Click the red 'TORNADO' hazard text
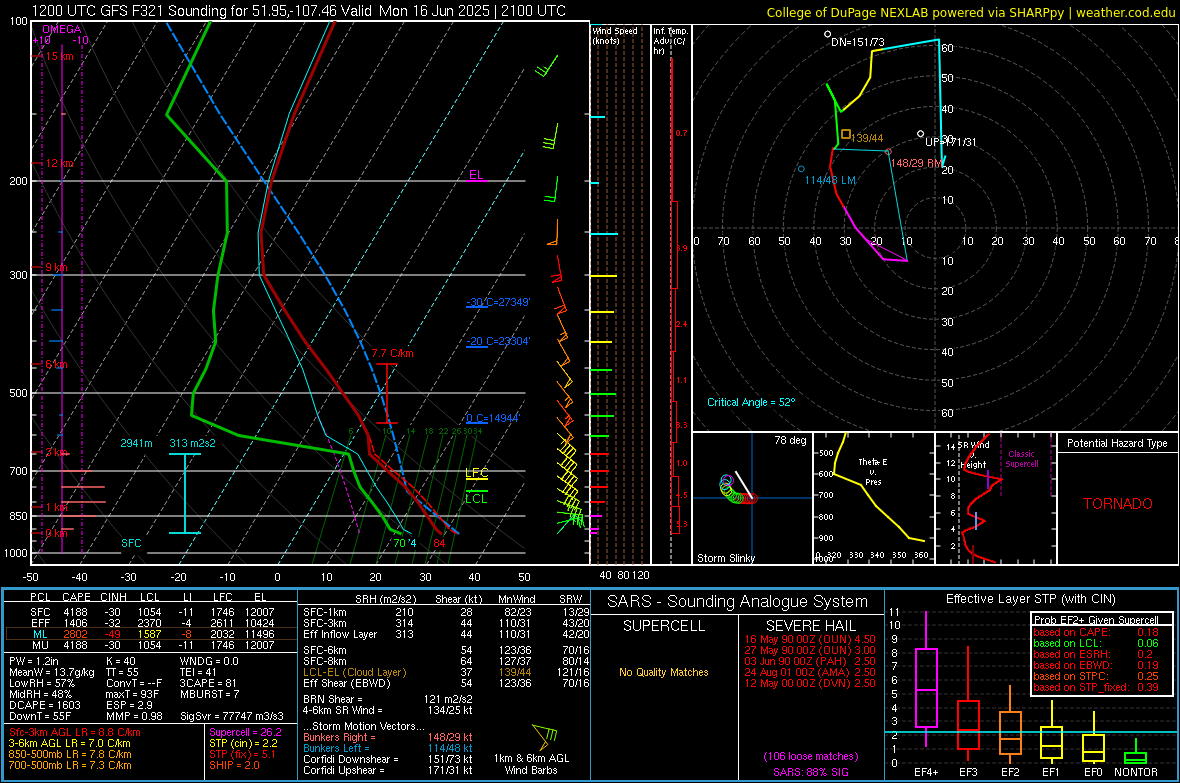Image resolution: width=1180 pixels, height=783 pixels. [1118, 504]
